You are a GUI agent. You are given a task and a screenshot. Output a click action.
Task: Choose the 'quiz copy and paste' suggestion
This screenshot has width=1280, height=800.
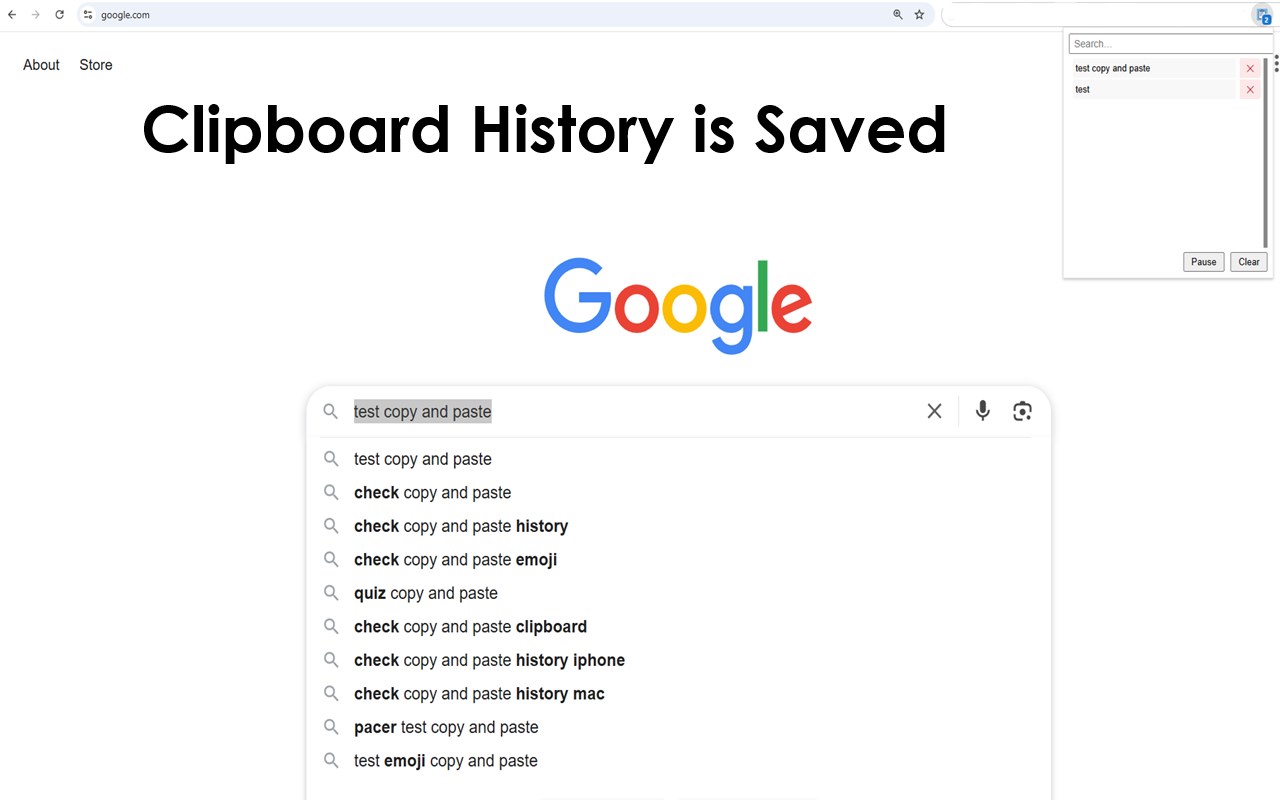point(425,593)
